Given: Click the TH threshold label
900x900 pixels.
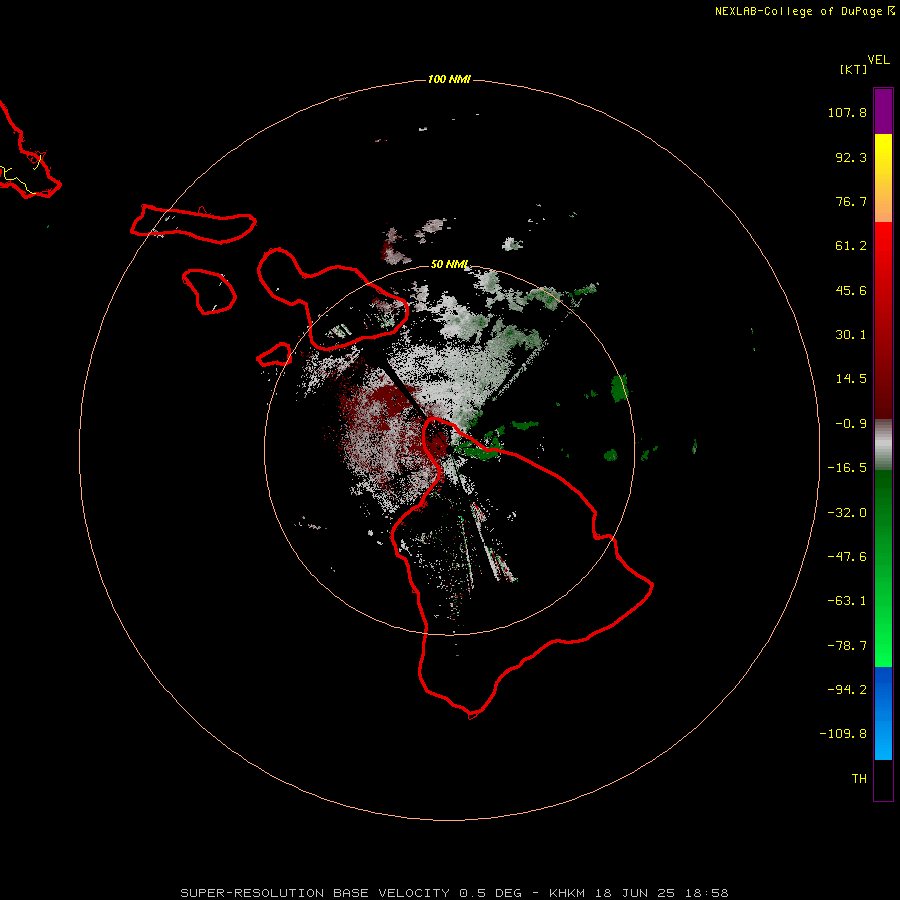Looking at the screenshot, I should (859, 779).
